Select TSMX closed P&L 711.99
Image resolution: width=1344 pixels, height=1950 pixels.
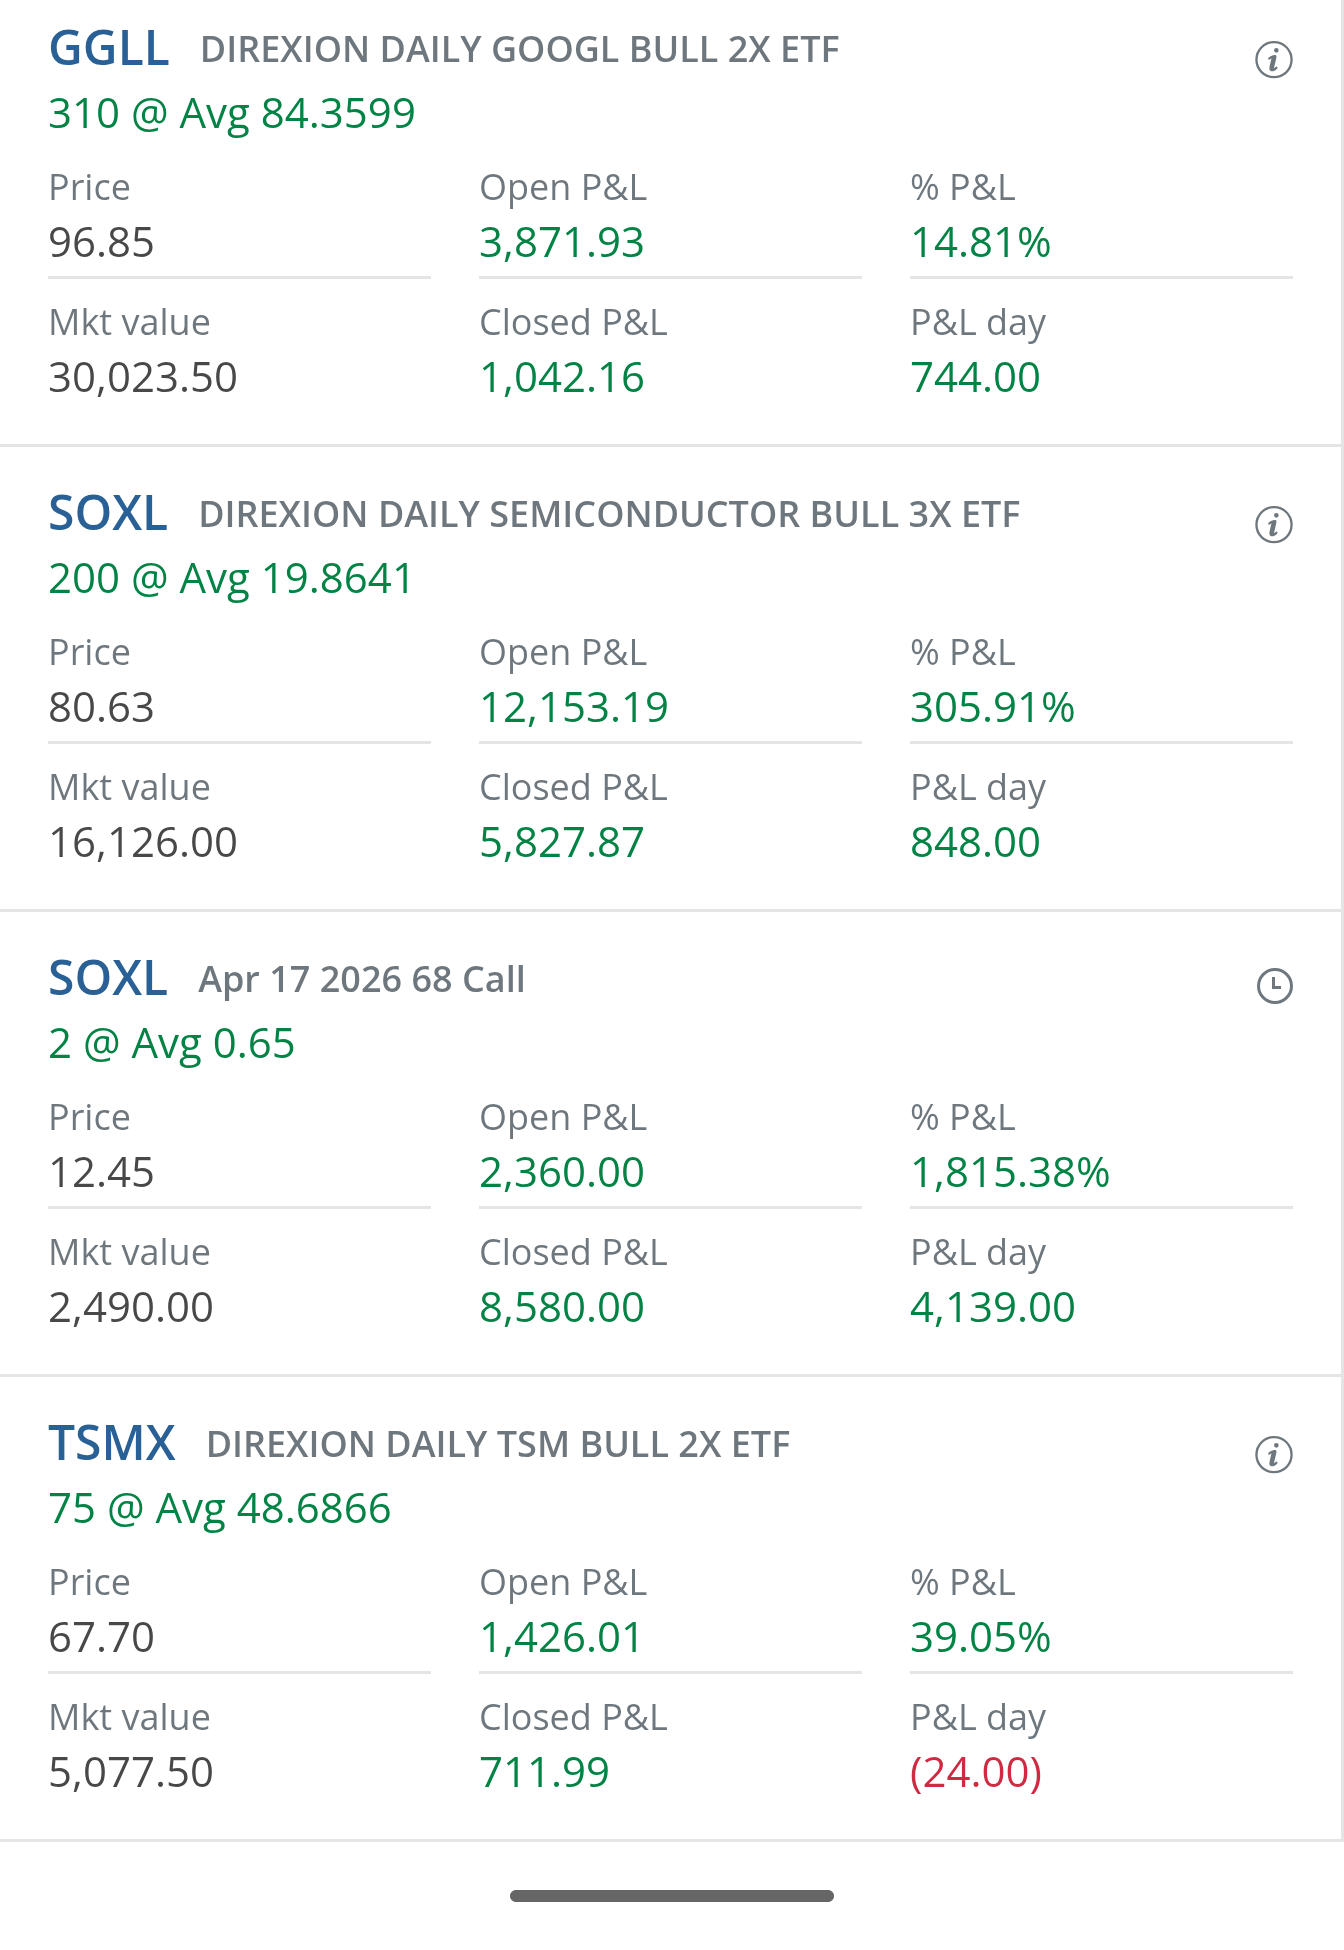[x=545, y=1773]
